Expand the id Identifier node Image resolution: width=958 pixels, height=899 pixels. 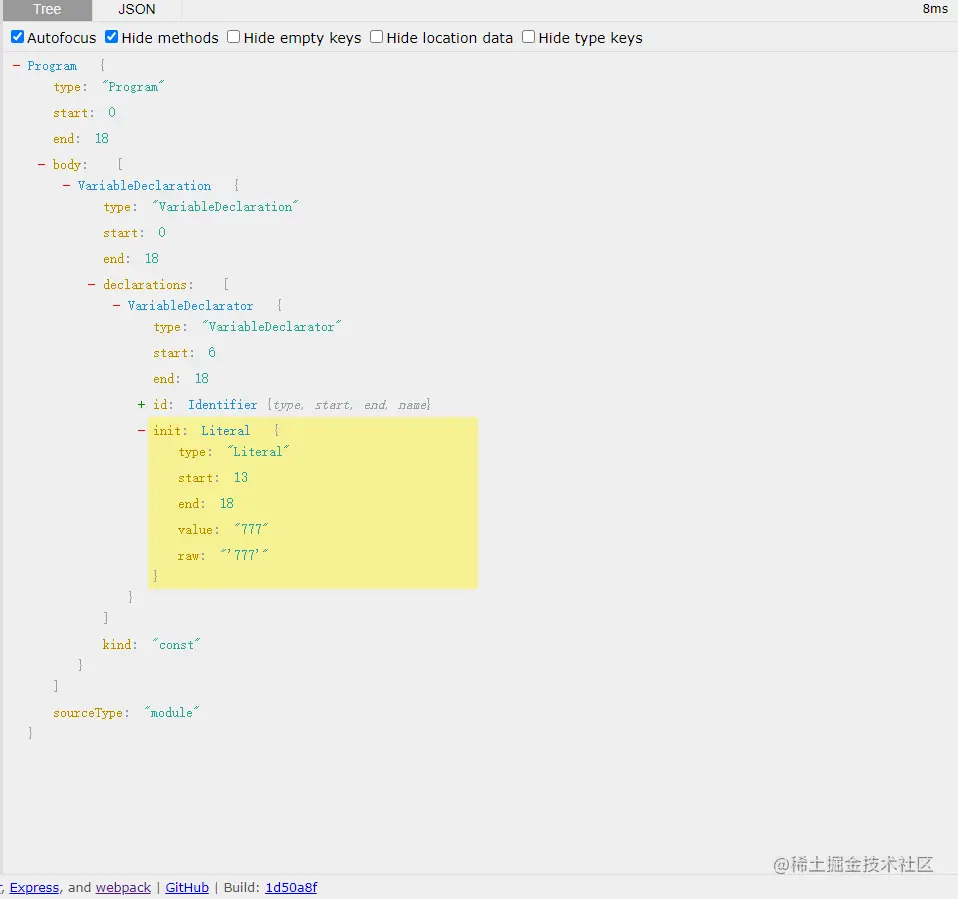point(142,405)
